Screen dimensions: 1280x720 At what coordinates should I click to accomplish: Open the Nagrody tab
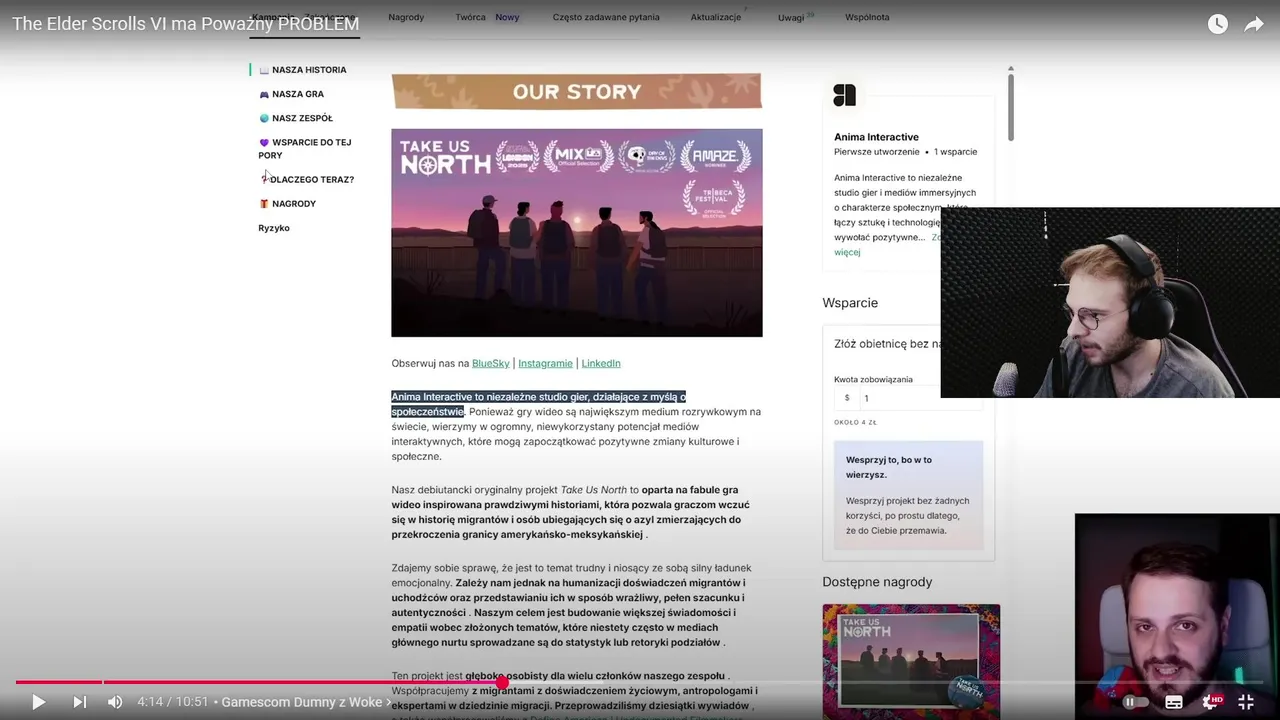(406, 17)
